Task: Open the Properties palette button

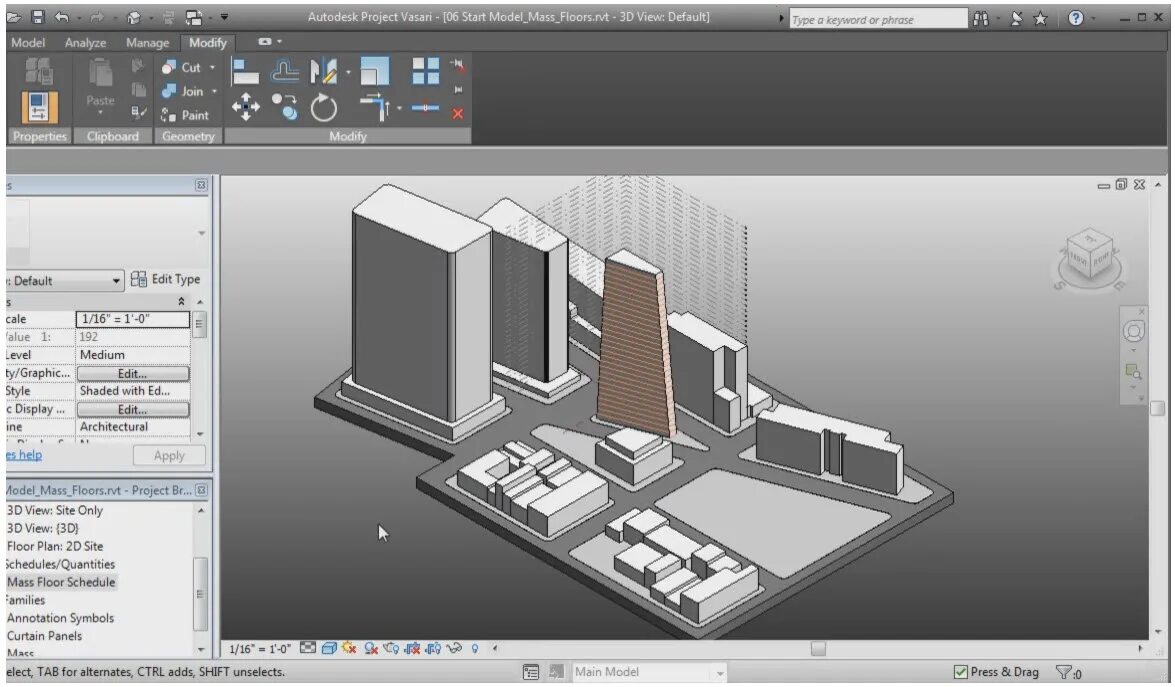Action: point(38,107)
